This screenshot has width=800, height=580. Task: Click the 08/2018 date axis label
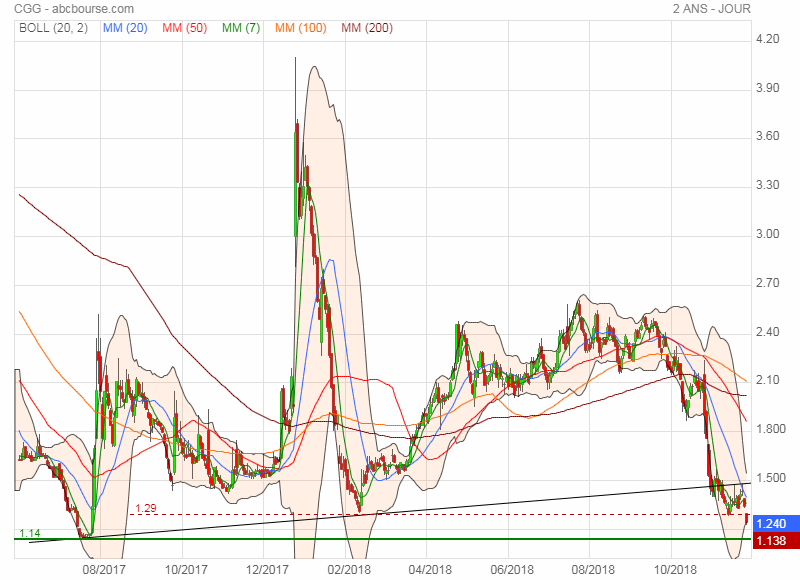tap(592, 569)
